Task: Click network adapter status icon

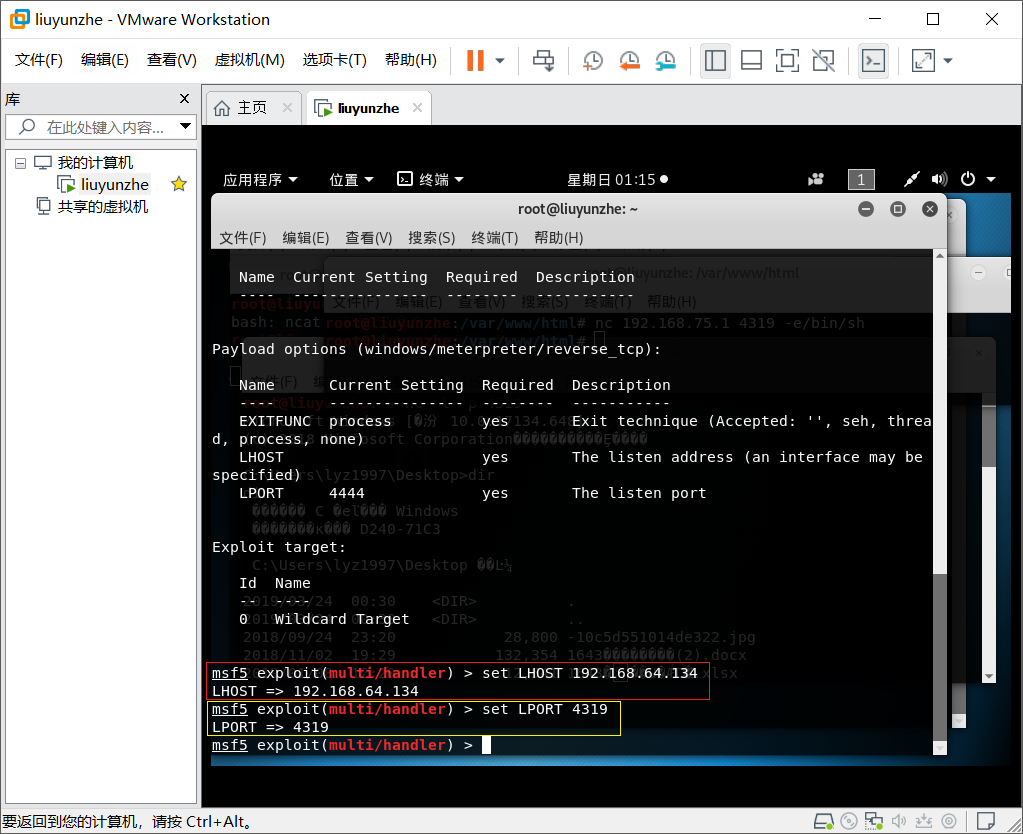Action: 874,821
